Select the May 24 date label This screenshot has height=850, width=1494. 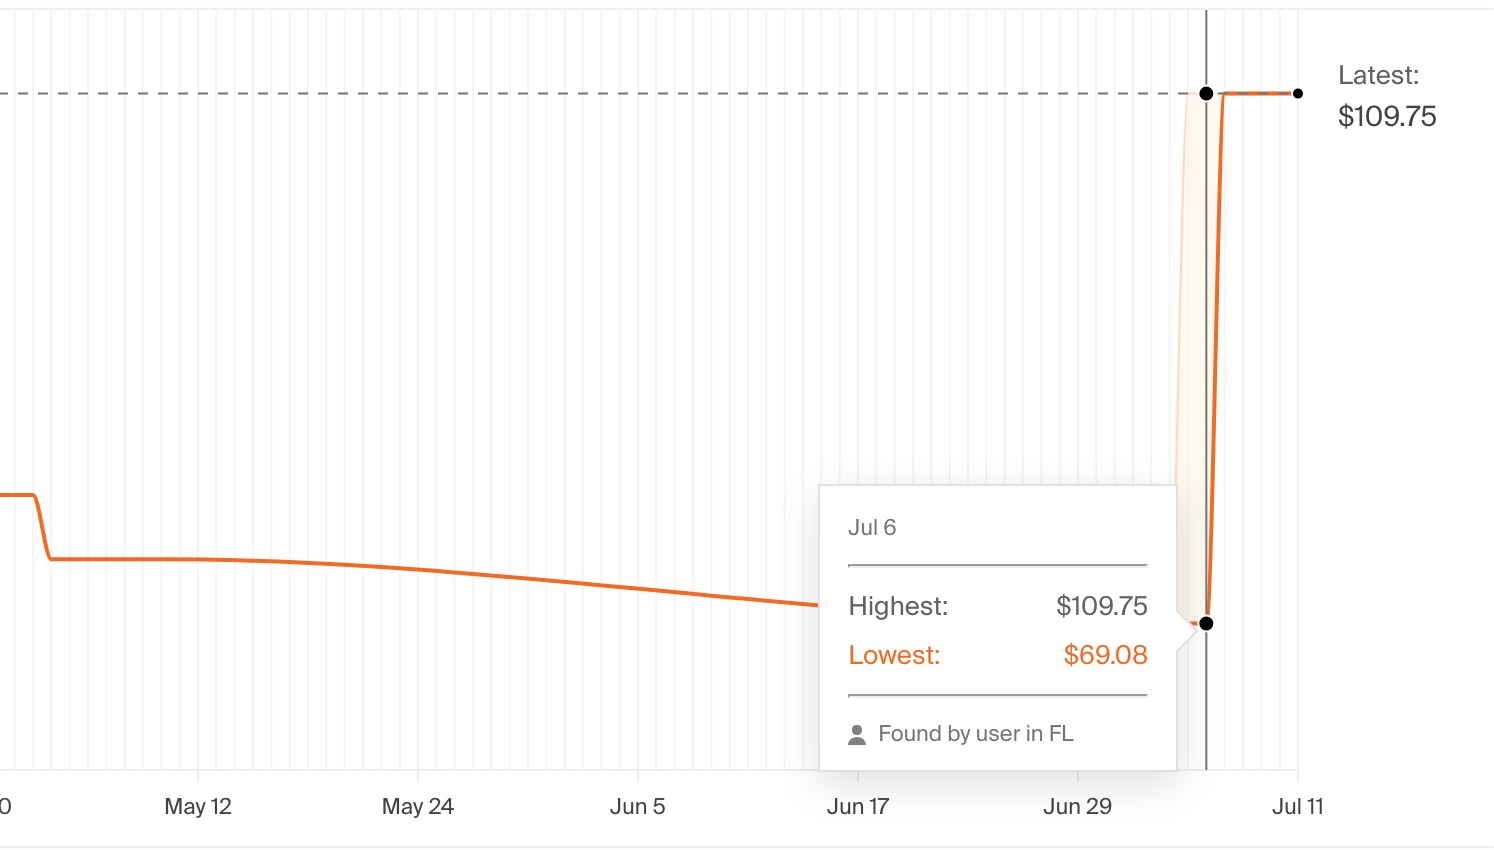click(418, 806)
